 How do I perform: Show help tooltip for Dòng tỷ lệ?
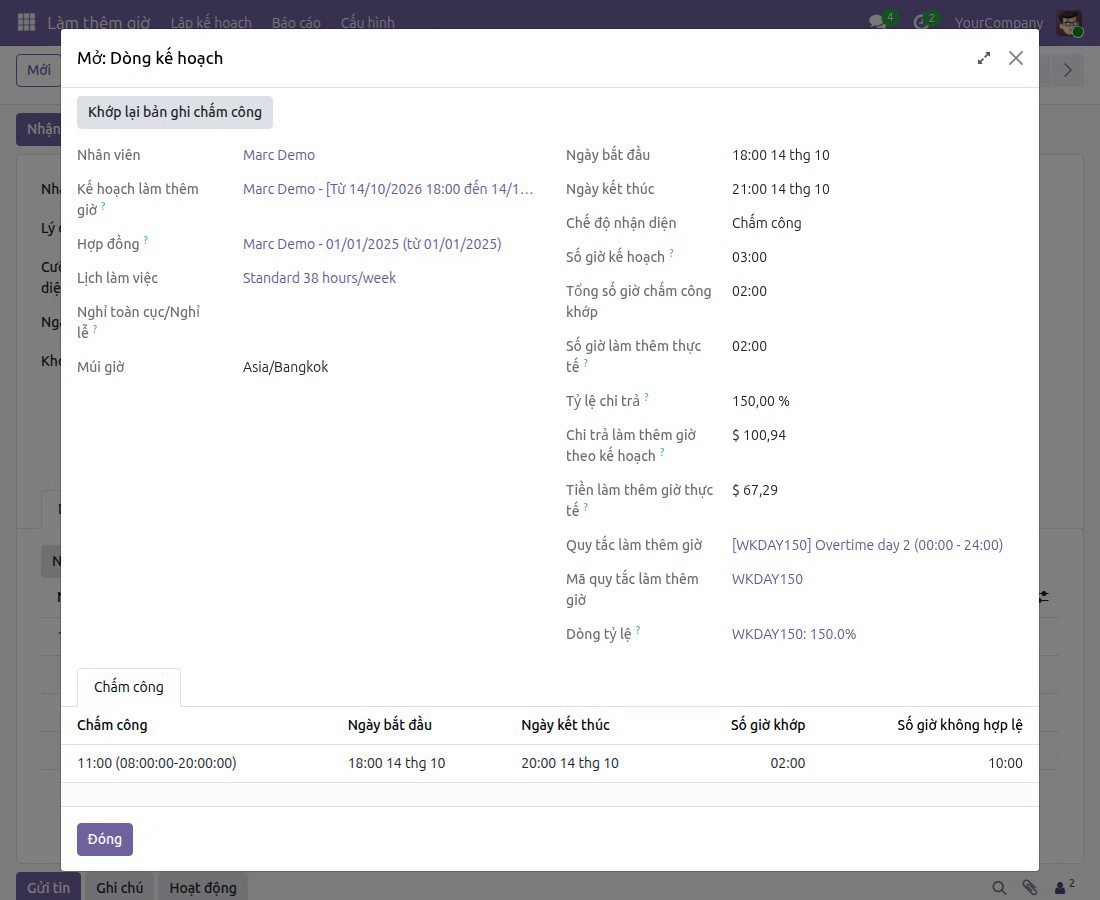[638, 630]
